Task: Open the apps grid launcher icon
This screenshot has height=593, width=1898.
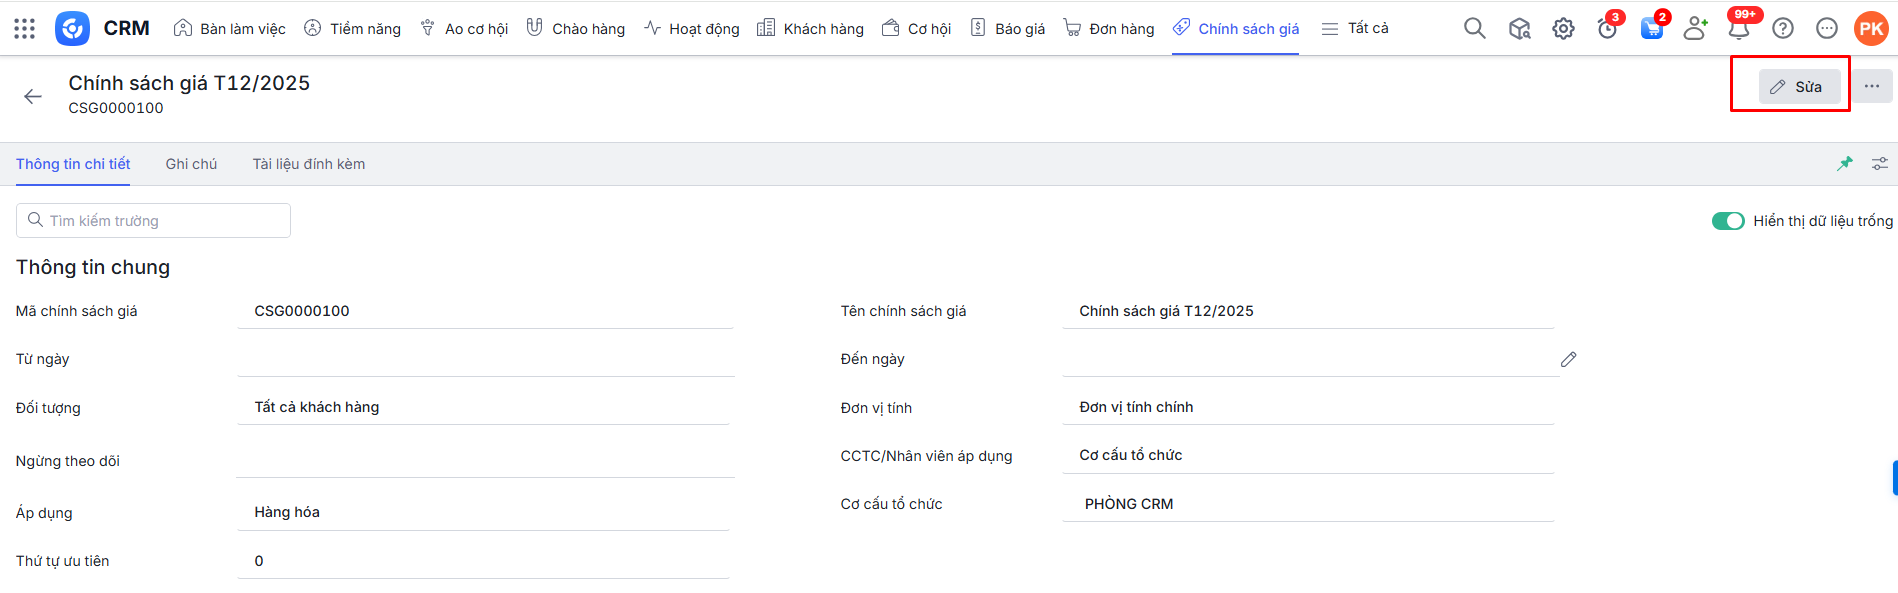Action: coord(25,28)
